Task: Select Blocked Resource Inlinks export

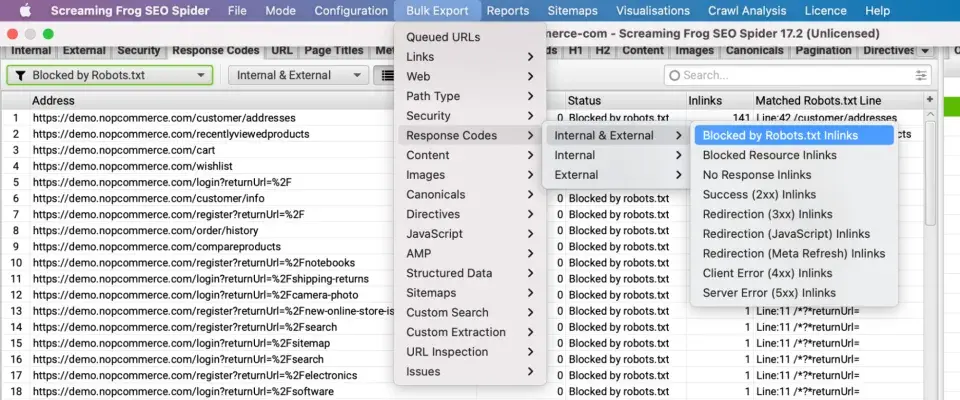Action: (794, 155)
